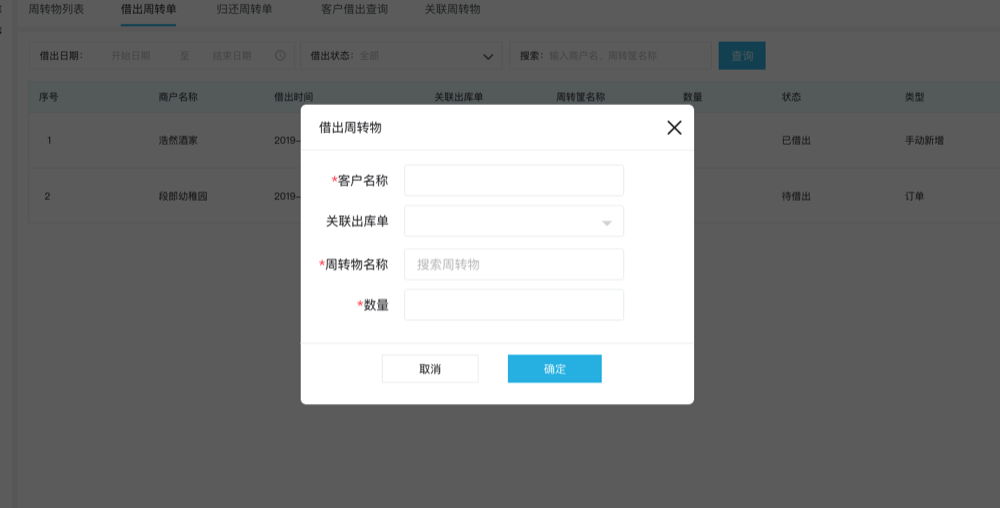Switch to the 周转物列表 tab
Viewport: 1000px width, 508px height.
point(56,10)
